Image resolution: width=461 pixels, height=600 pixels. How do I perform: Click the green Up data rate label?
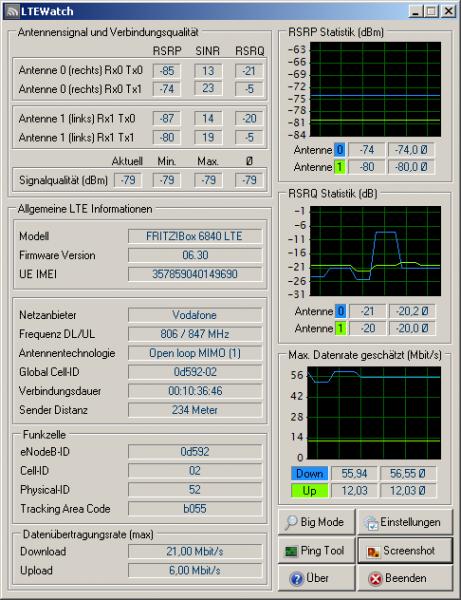(x=310, y=491)
